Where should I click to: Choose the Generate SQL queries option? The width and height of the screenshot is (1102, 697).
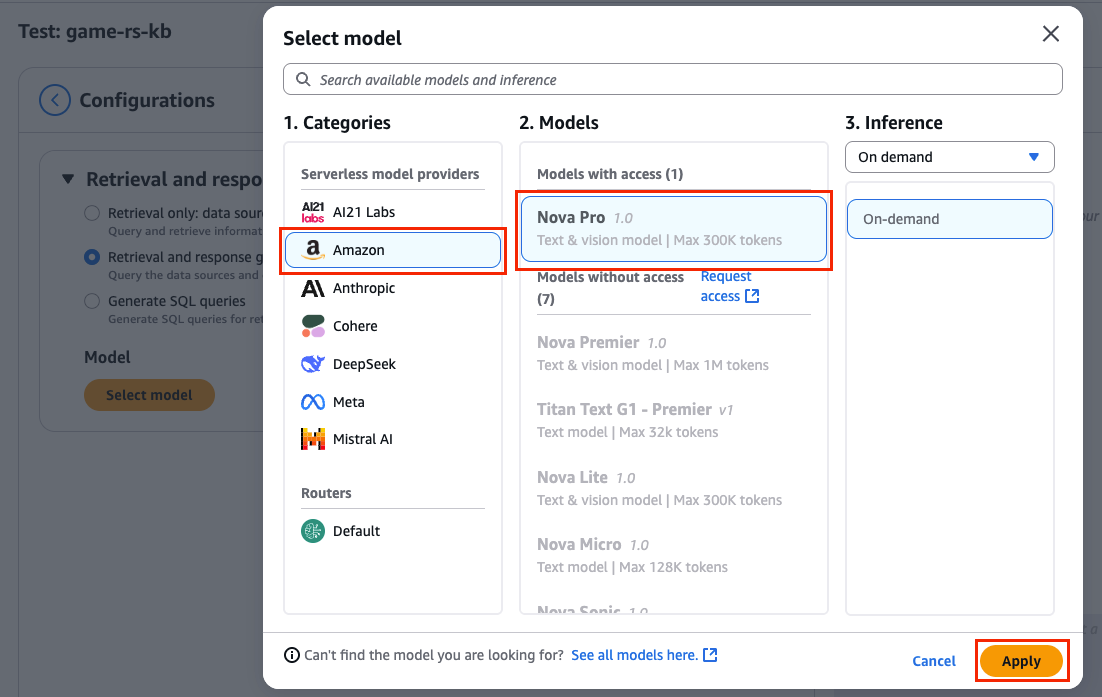[91, 300]
